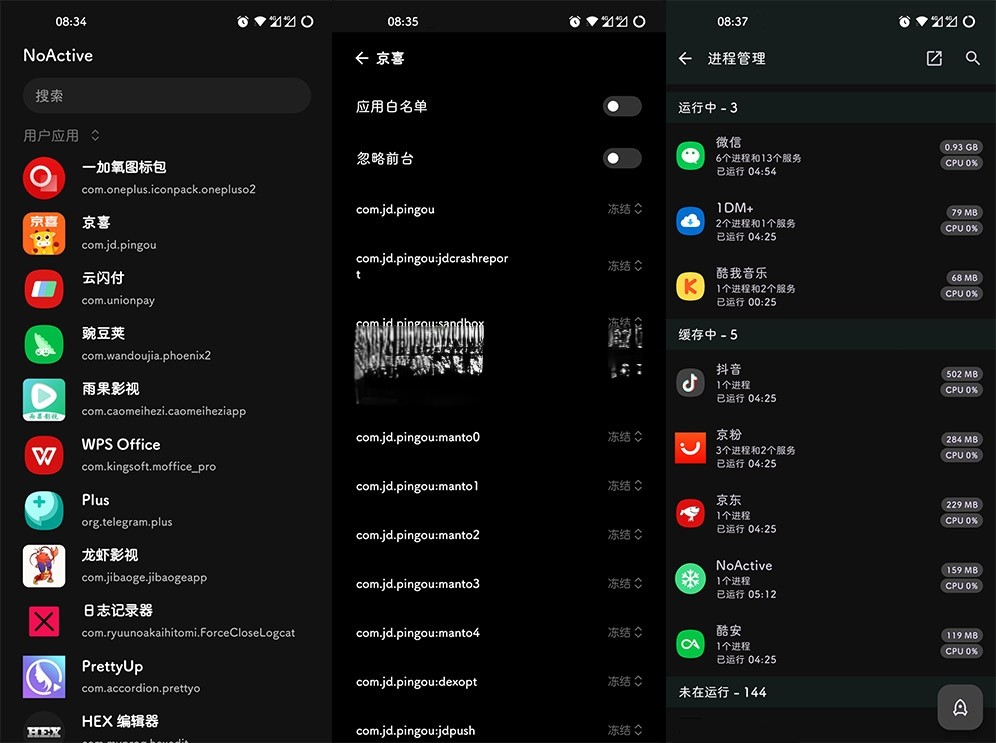Open 冻结 dropdown for manto0 process
Image resolution: width=996 pixels, height=743 pixels.
[625, 437]
